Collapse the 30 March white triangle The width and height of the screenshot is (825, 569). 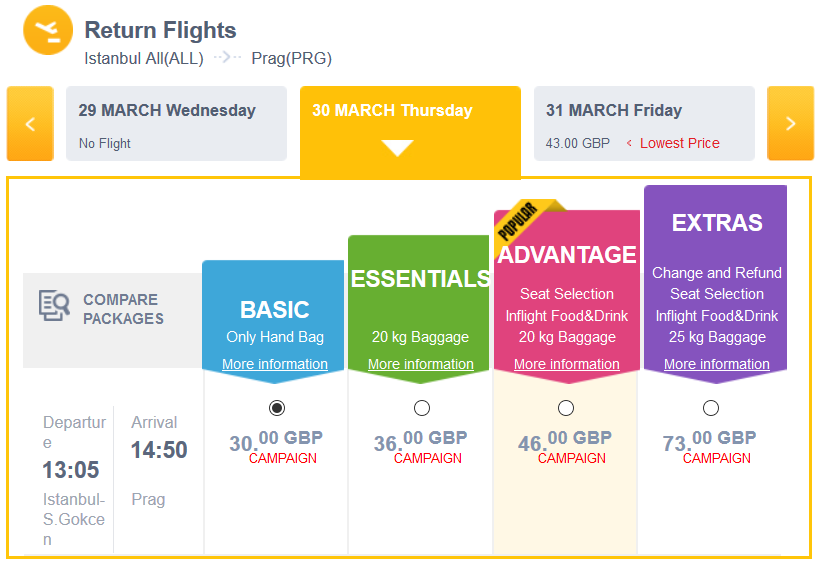[x=397, y=148]
